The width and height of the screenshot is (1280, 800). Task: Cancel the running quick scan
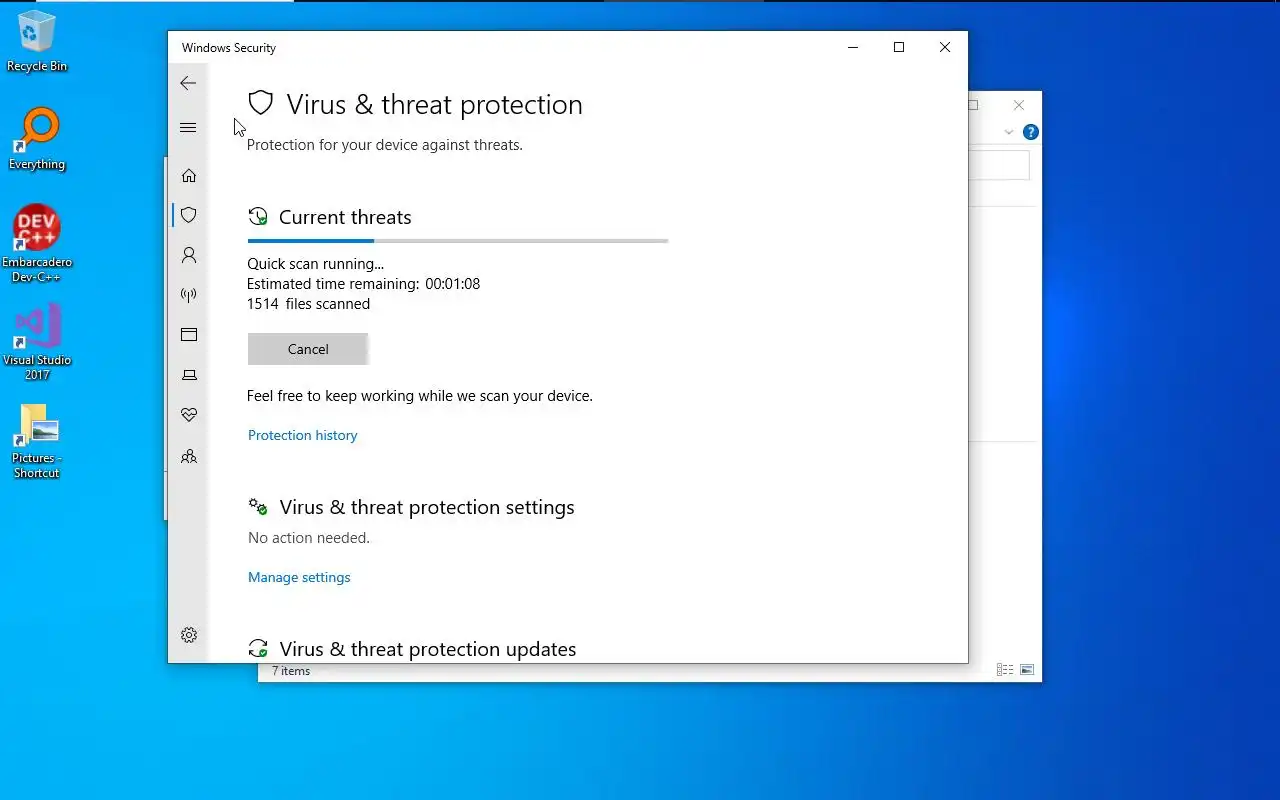pyautogui.click(x=308, y=349)
